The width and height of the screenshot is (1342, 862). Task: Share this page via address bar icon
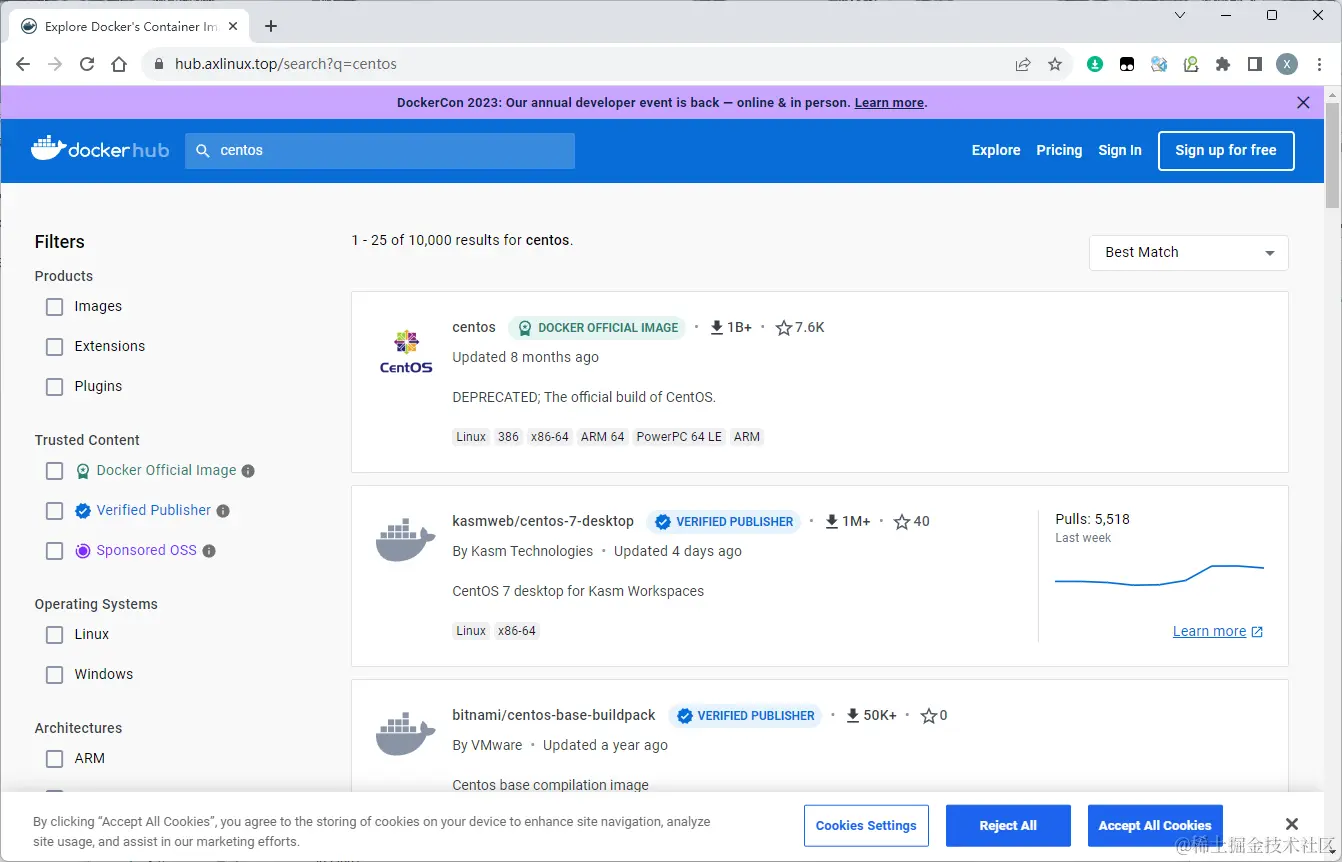click(x=1023, y=64)
